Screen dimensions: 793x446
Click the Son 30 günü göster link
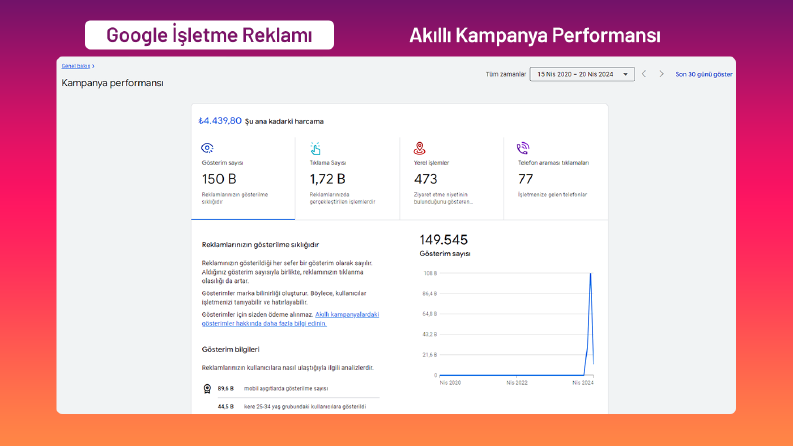pos(704,74)
